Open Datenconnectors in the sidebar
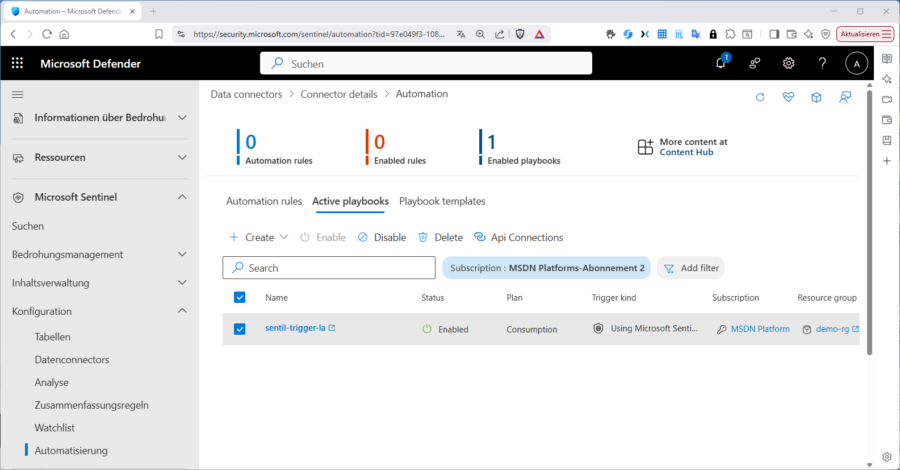The image size is (900, 470). (72, 360)
